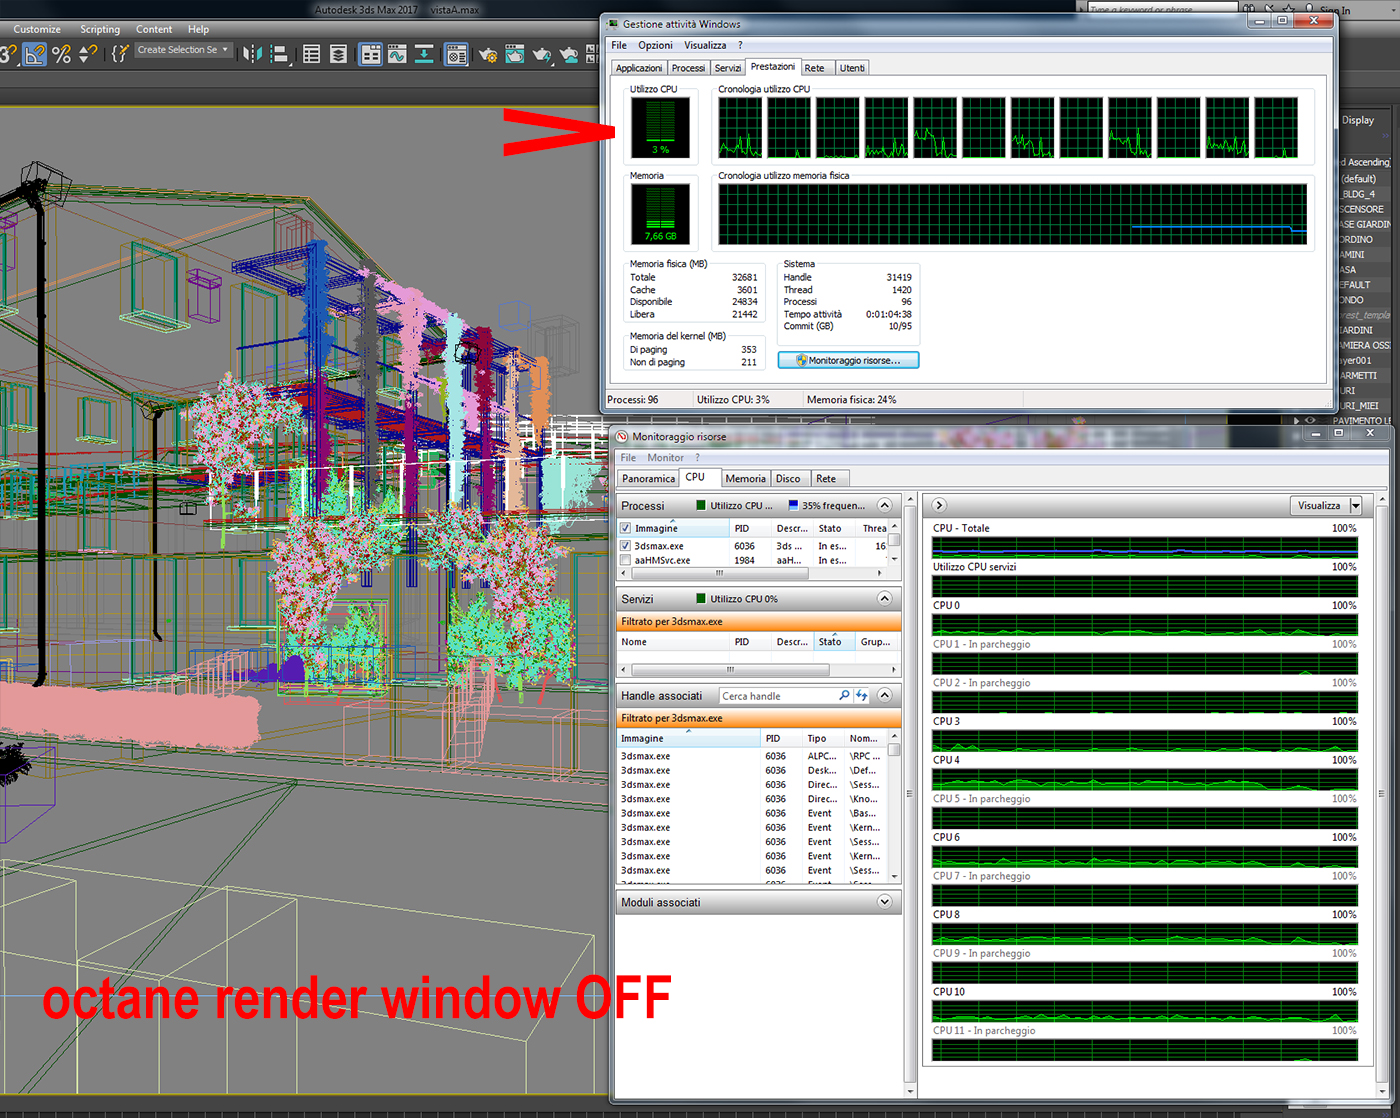Click the refresh arrows beside handle search
Image resolution: width=1400 pixels, height=1118 pixels.
pyautogui.click(x=861, y=696)
